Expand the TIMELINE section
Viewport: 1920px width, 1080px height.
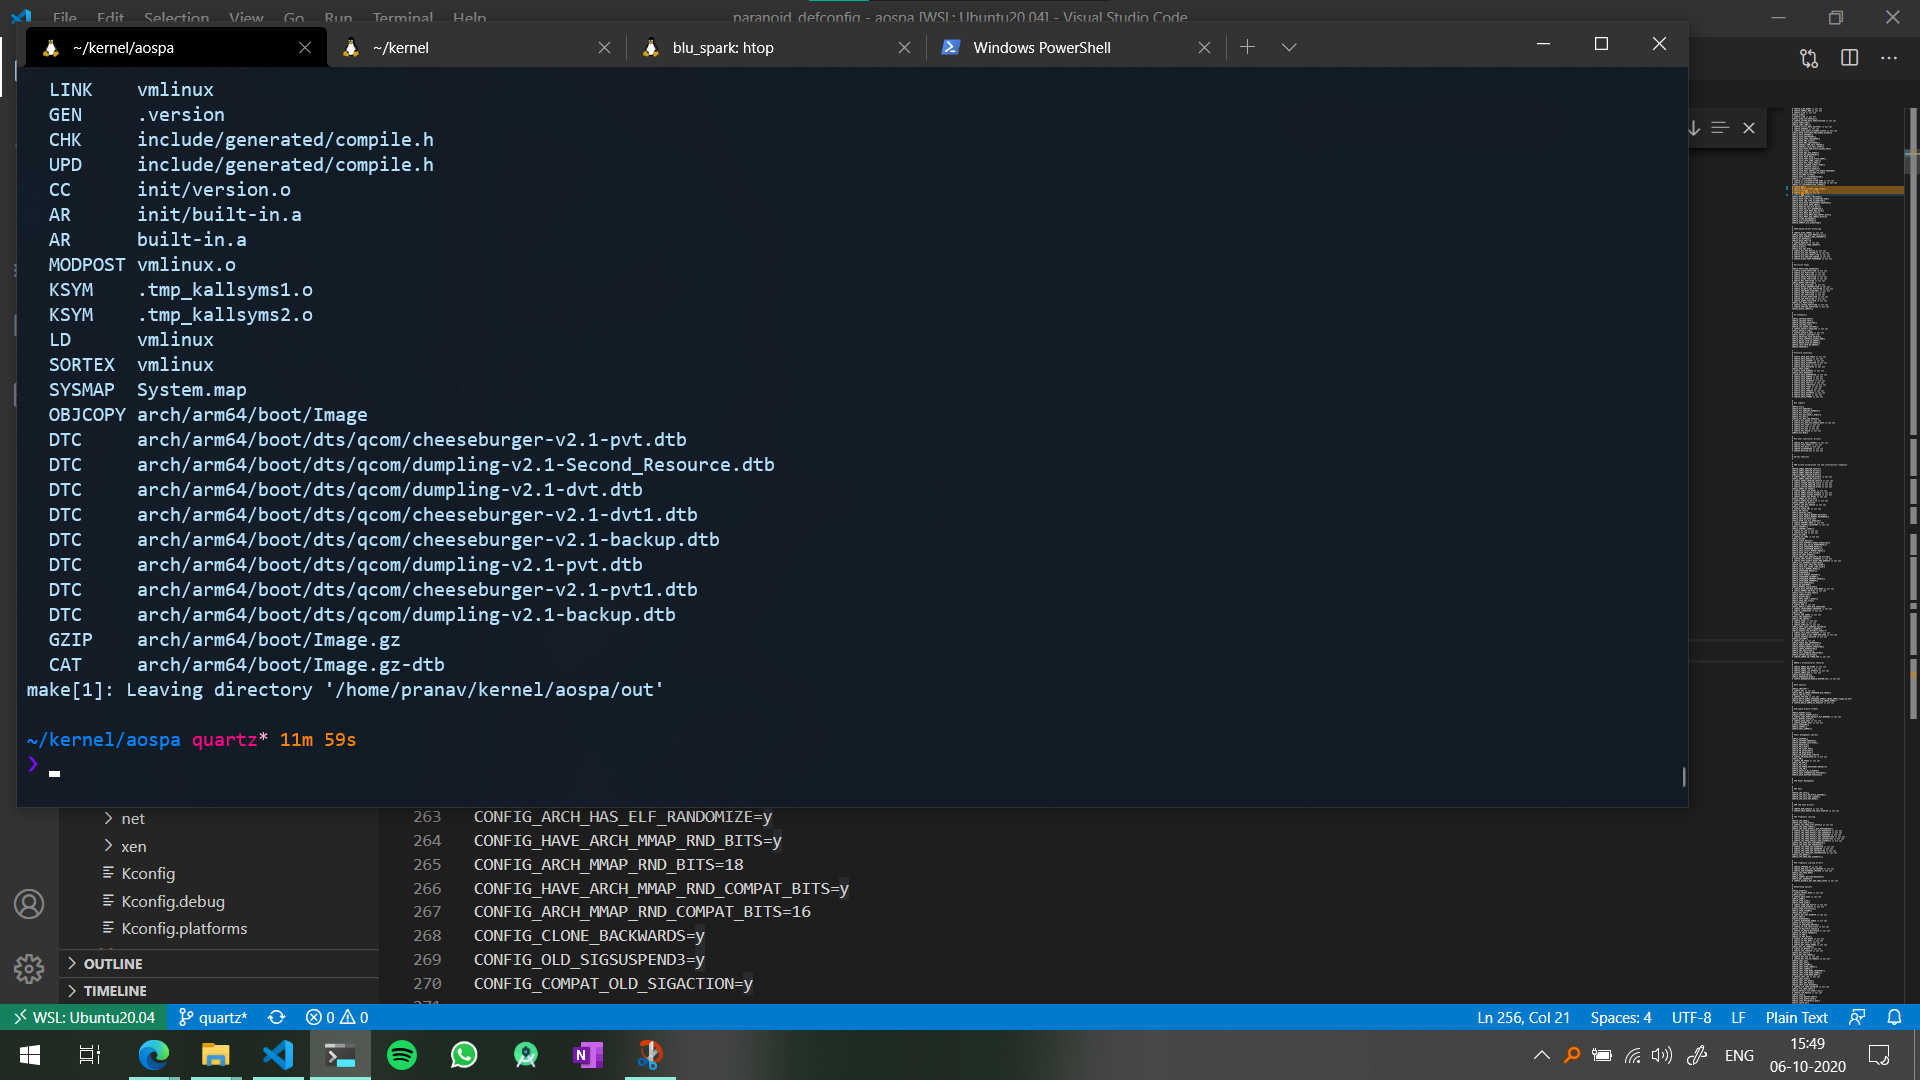pyautogui.click(x=220, y=991)
